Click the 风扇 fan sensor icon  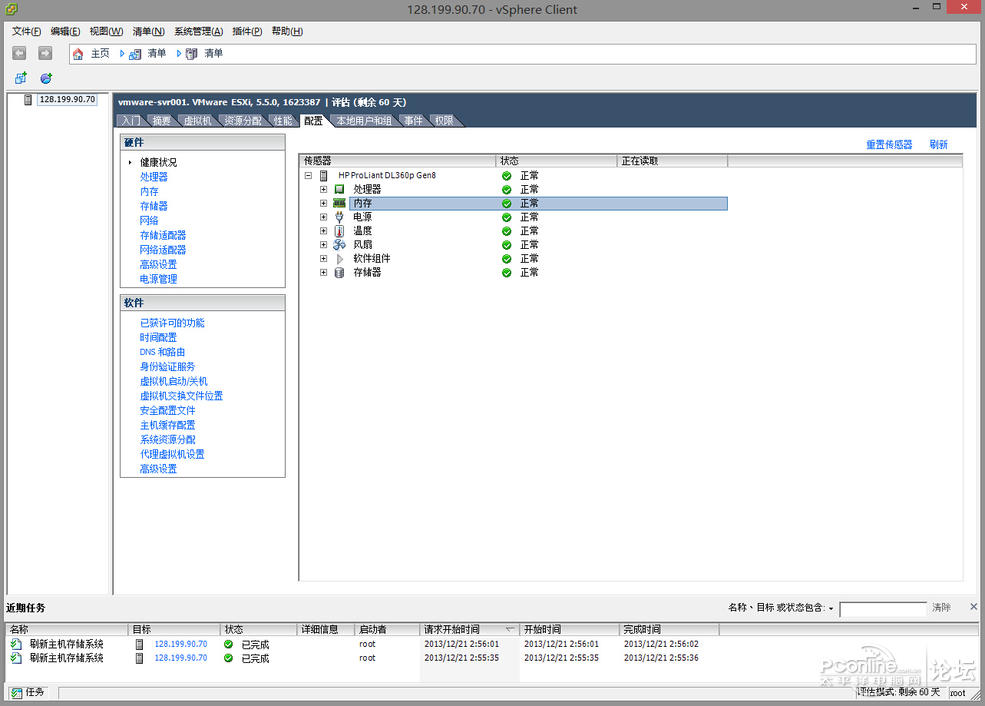click(339, 245)
